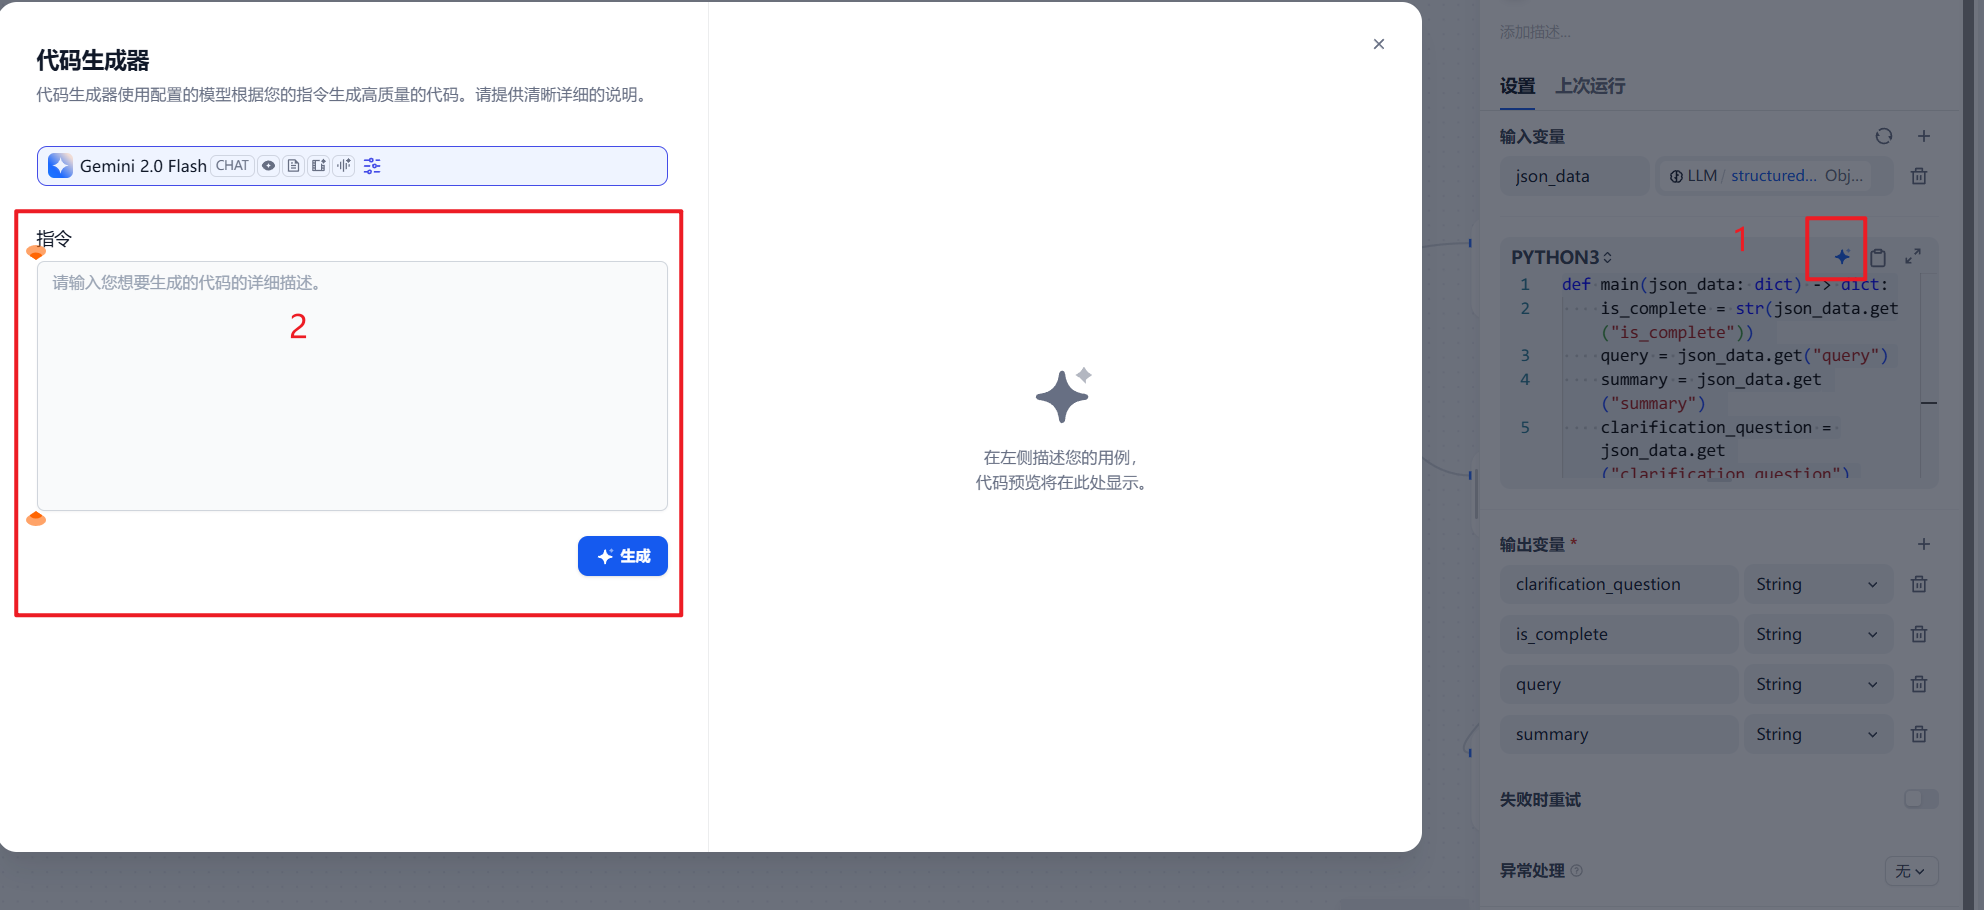Close the code generator dialog
Image resolution: width=1984 pixels, height=910 pixels.
coord(1378,44)
